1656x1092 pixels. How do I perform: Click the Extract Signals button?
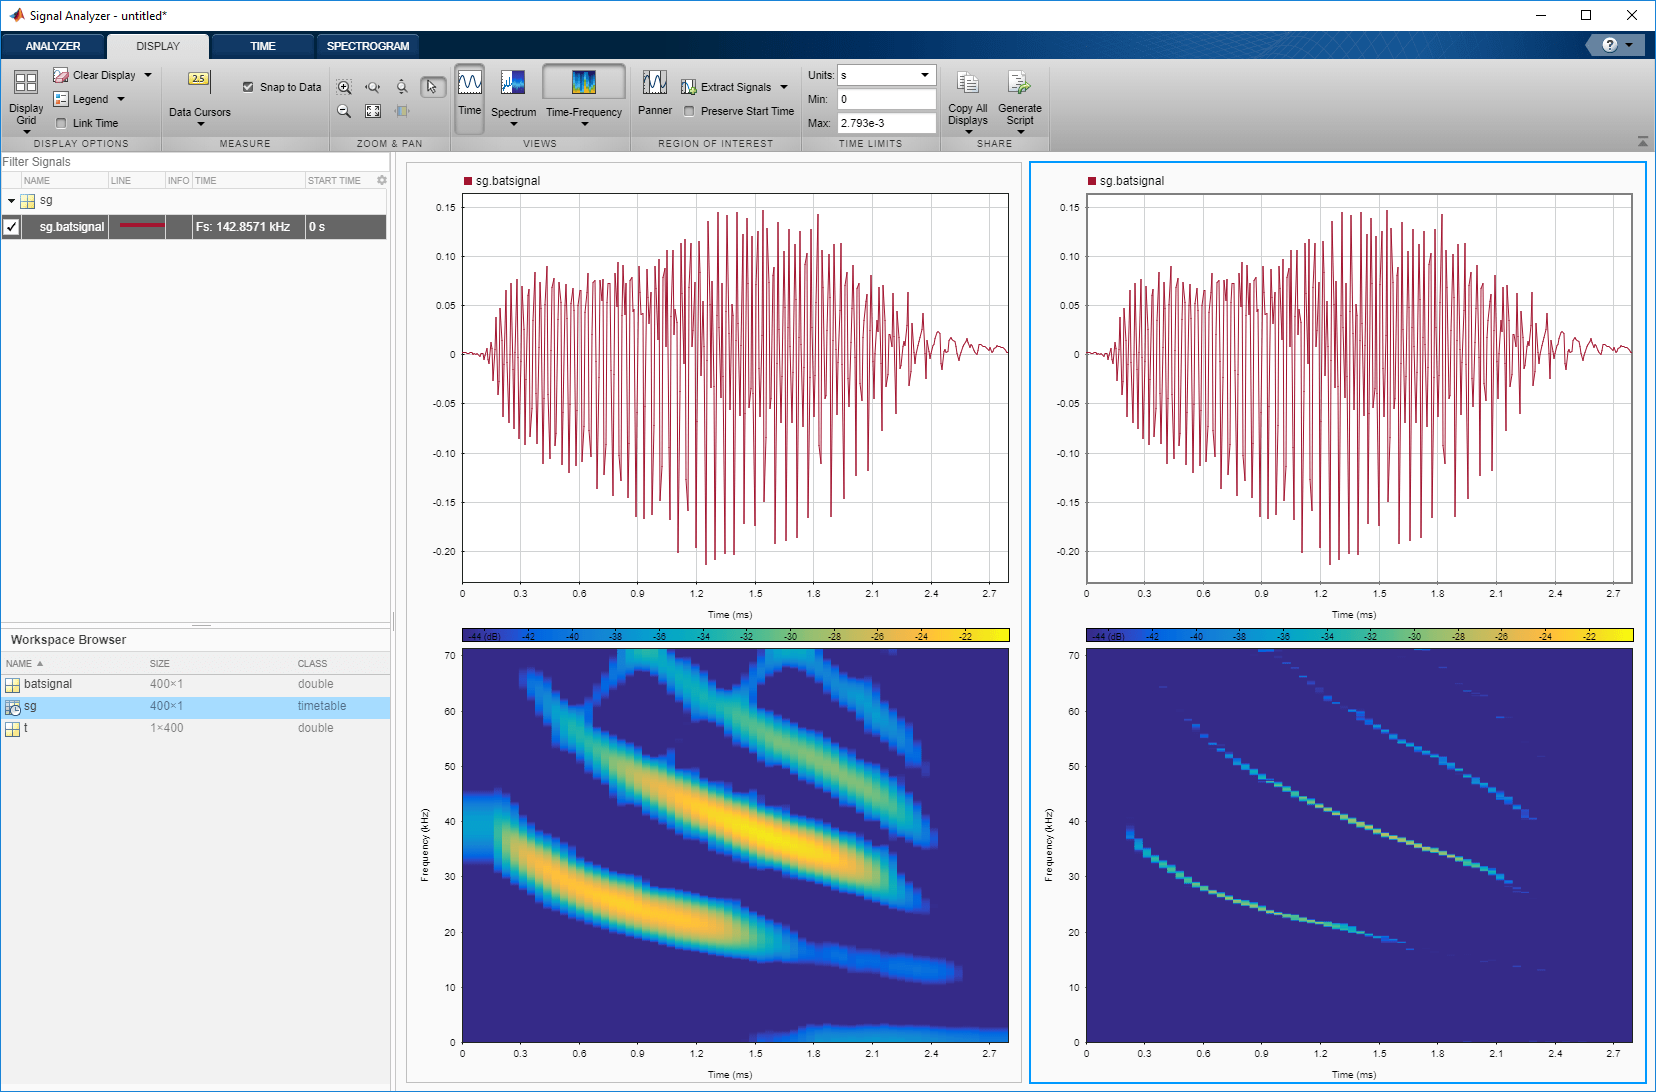pos(735,87)
